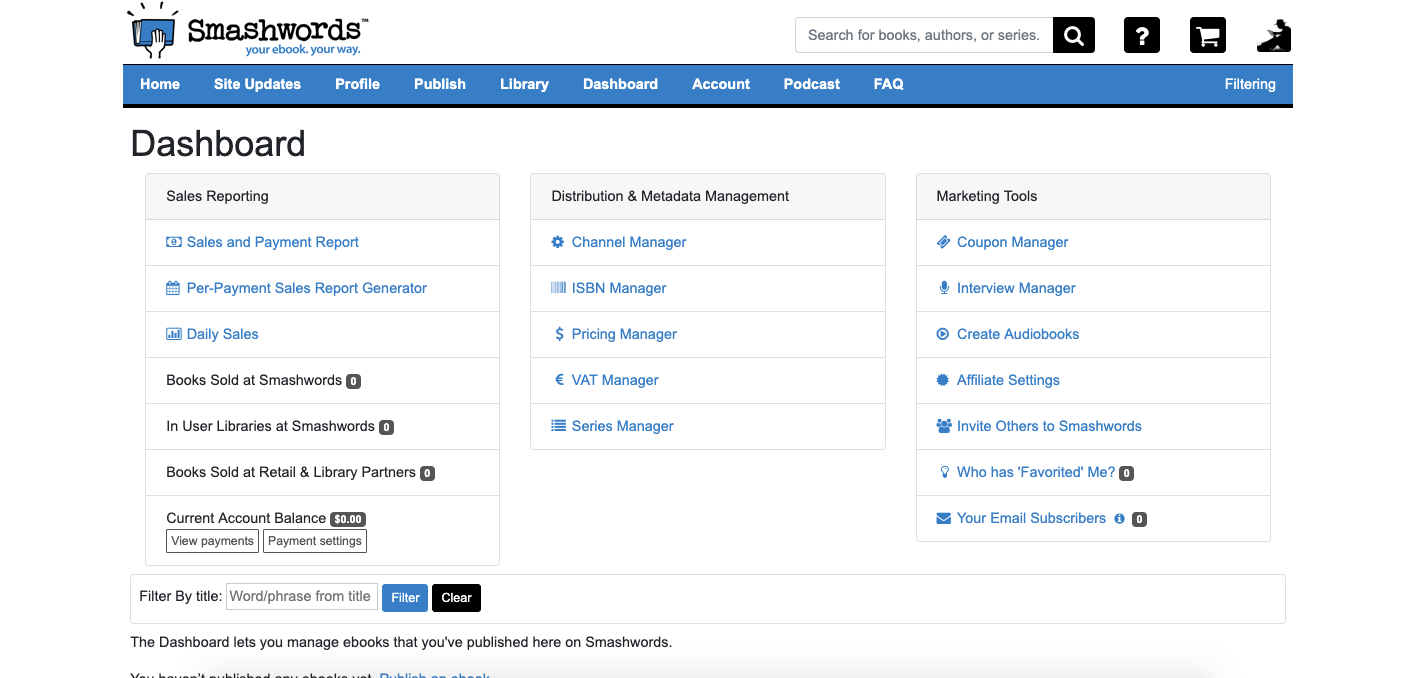Open the Affiliate Settings link
Viewport: 1427px width, 678px height.
point(1008,380)
